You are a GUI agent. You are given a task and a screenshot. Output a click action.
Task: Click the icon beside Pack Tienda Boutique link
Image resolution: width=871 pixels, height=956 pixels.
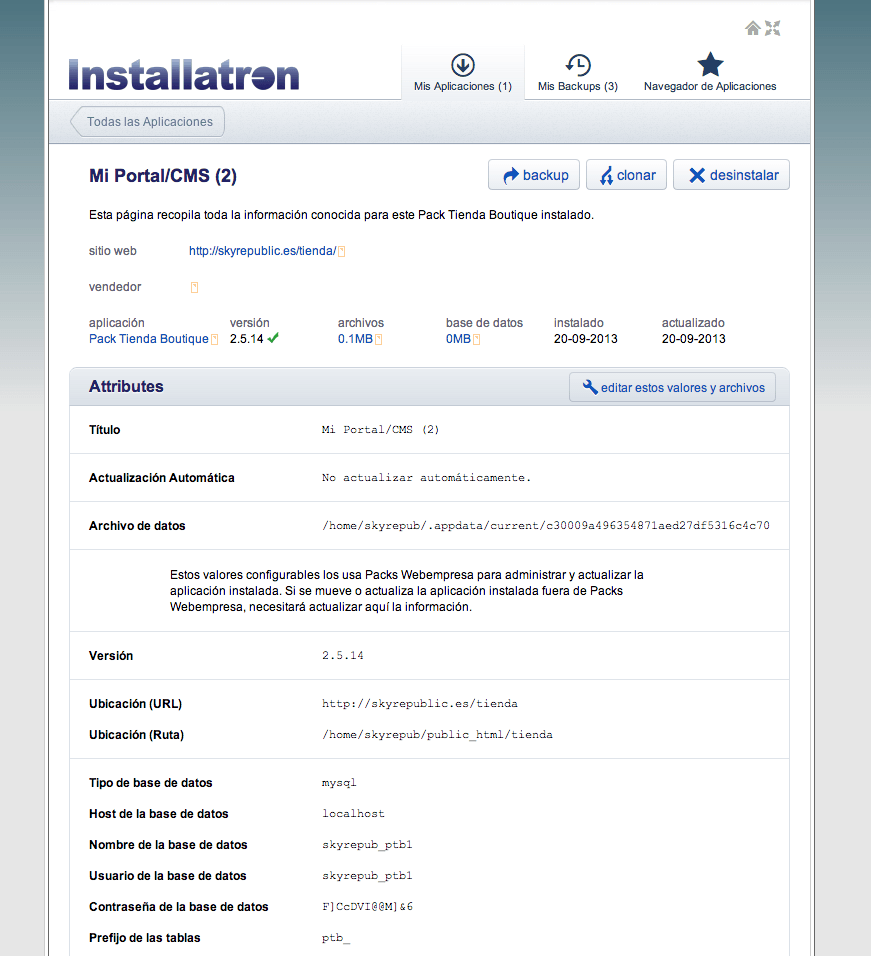click(x=215, y=340)
